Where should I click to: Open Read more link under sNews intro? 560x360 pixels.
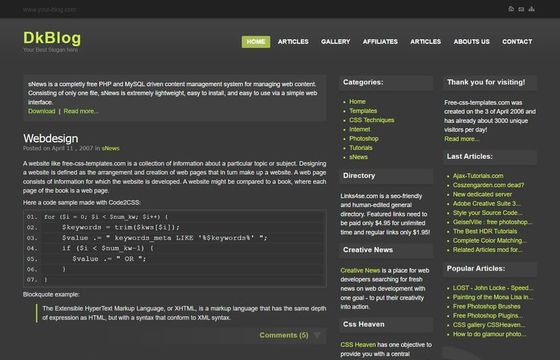[x=81, y=111]
